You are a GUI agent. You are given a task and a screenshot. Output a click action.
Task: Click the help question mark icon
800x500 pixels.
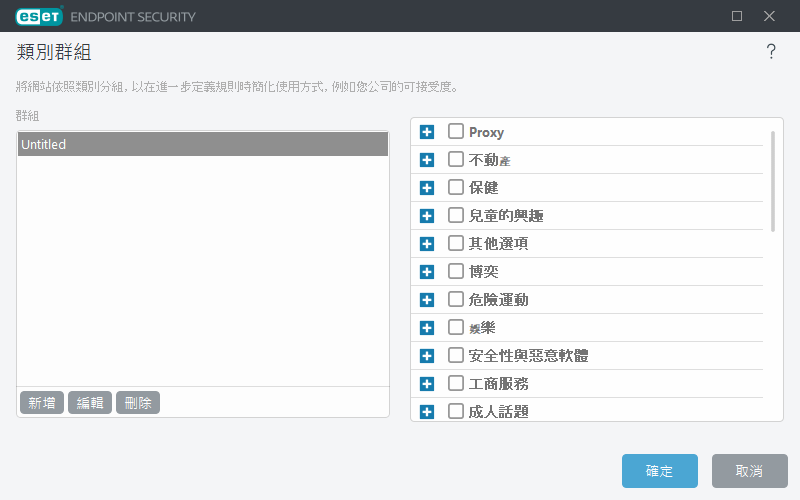coord(771,52)
